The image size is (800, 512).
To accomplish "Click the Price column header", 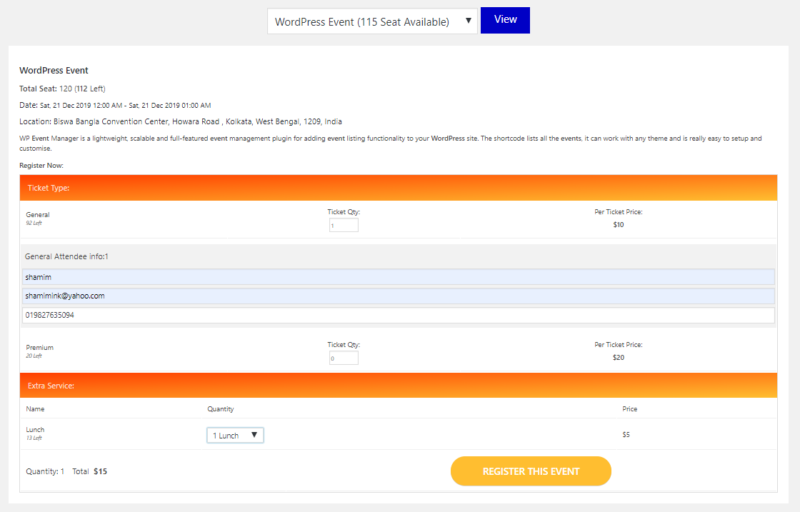I will coord(630,409).
